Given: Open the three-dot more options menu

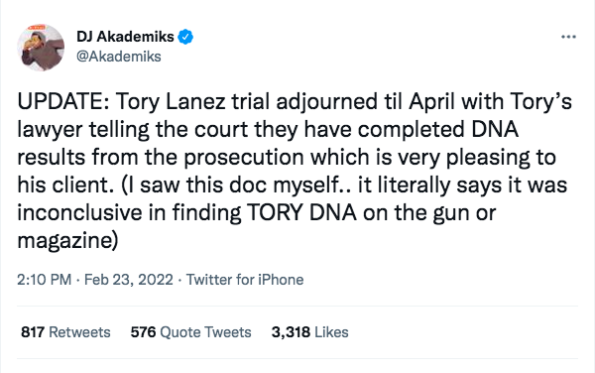Looking at the screenshot, I should tap(568, 37).
